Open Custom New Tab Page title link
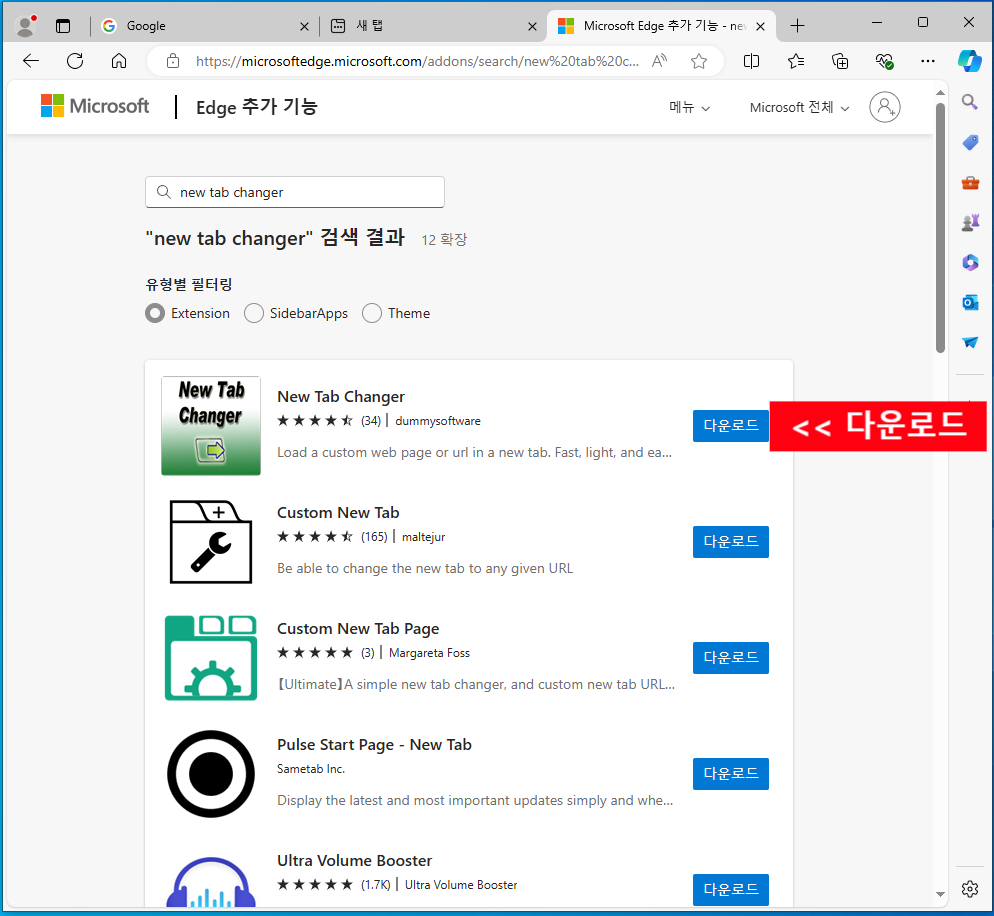The image size is (994, 916). 358,629
